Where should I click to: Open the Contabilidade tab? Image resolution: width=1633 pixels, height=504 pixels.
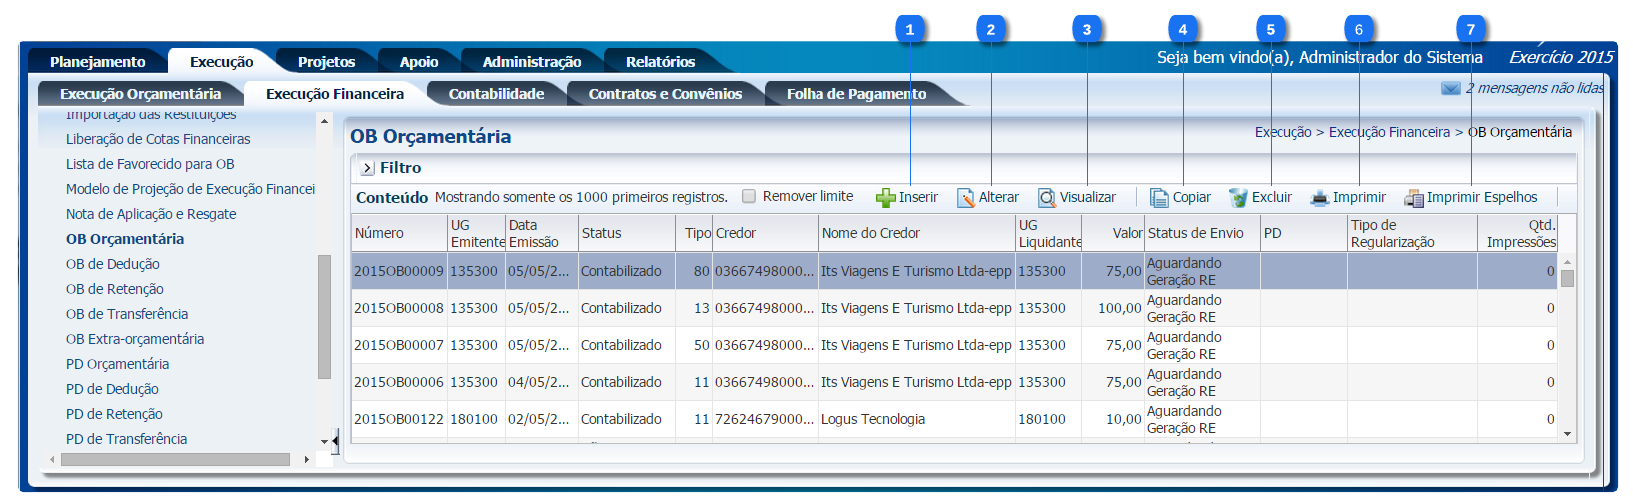tap(496, 94)
